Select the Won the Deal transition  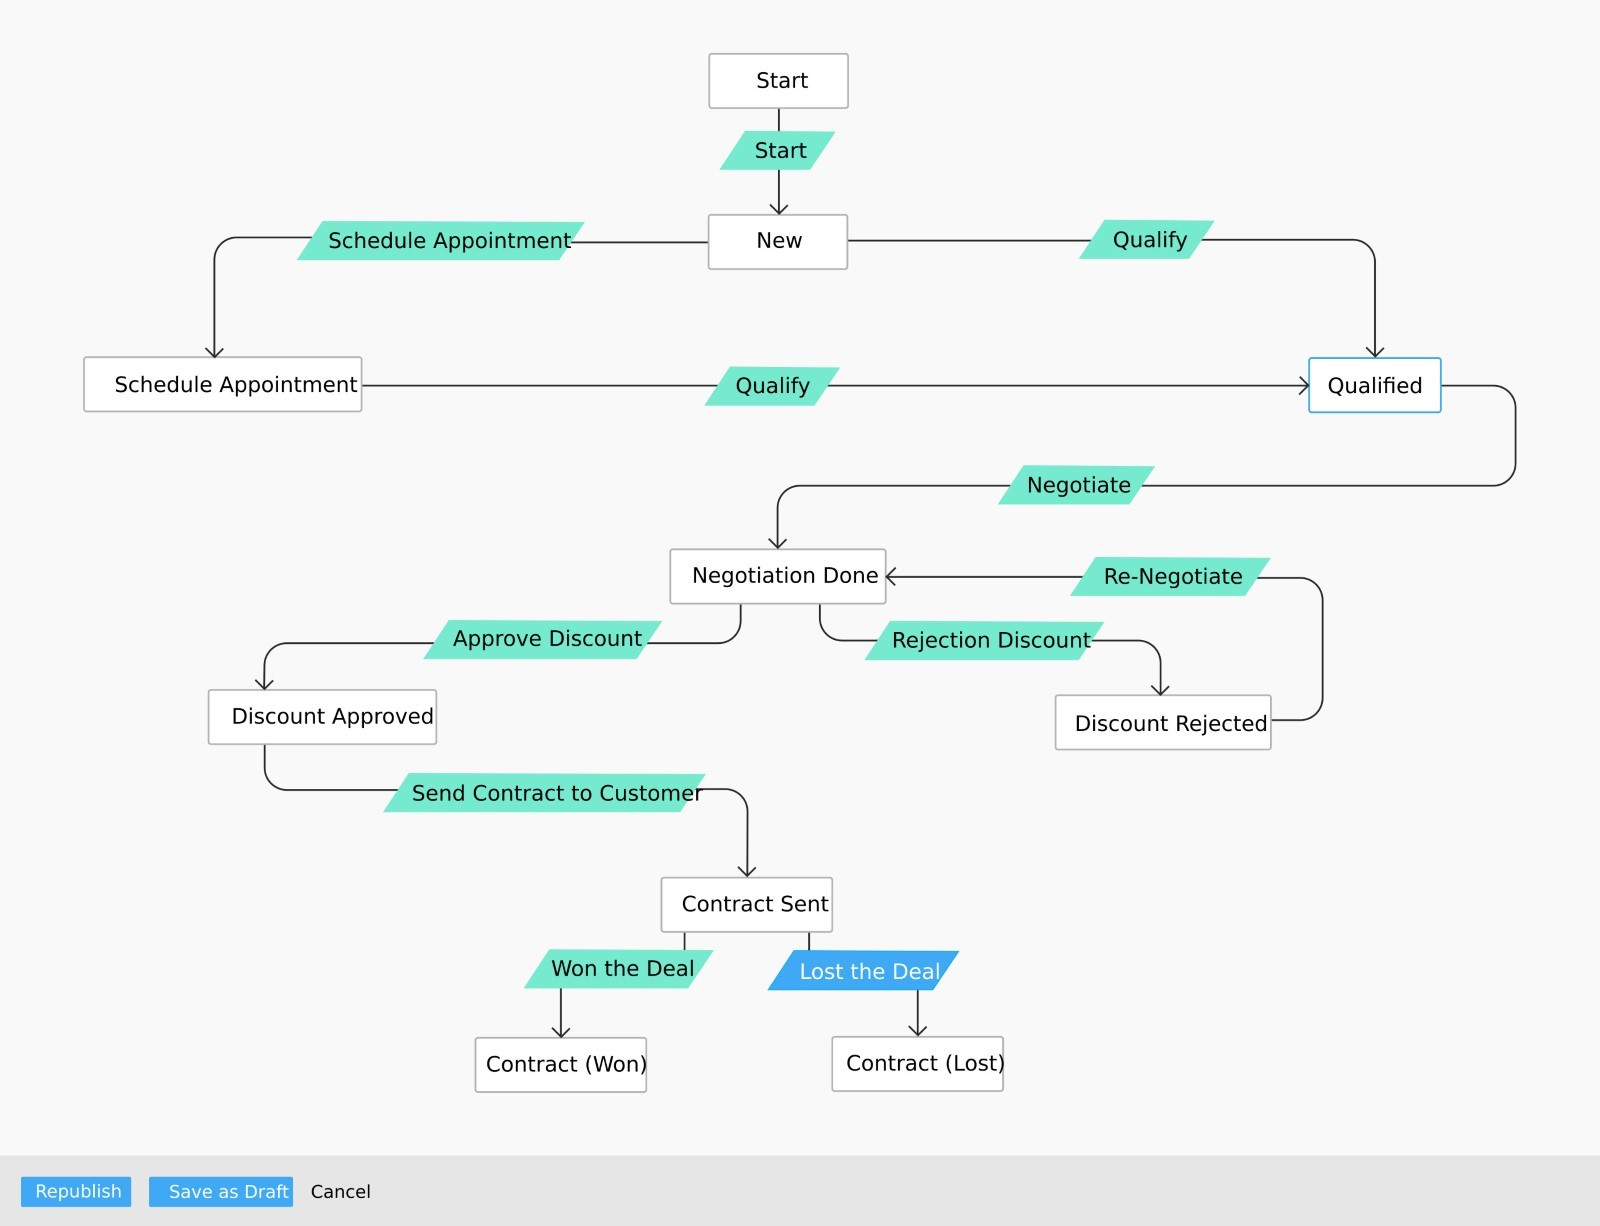(619, 969)
